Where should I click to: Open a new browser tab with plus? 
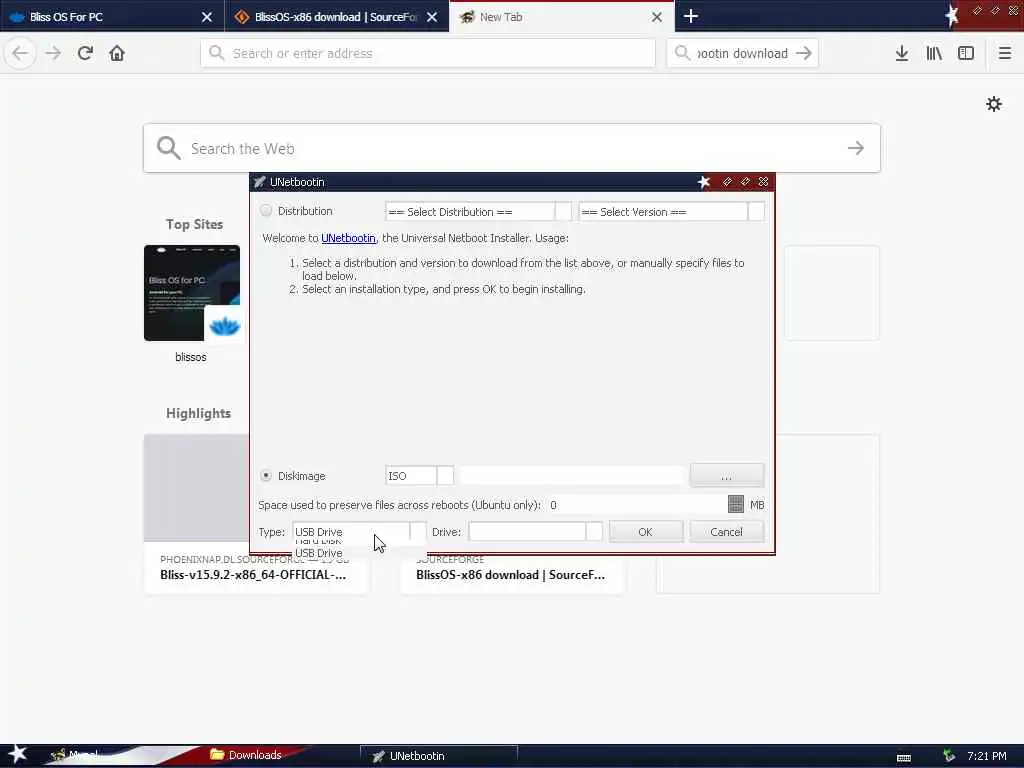click(x=691, y=16)
